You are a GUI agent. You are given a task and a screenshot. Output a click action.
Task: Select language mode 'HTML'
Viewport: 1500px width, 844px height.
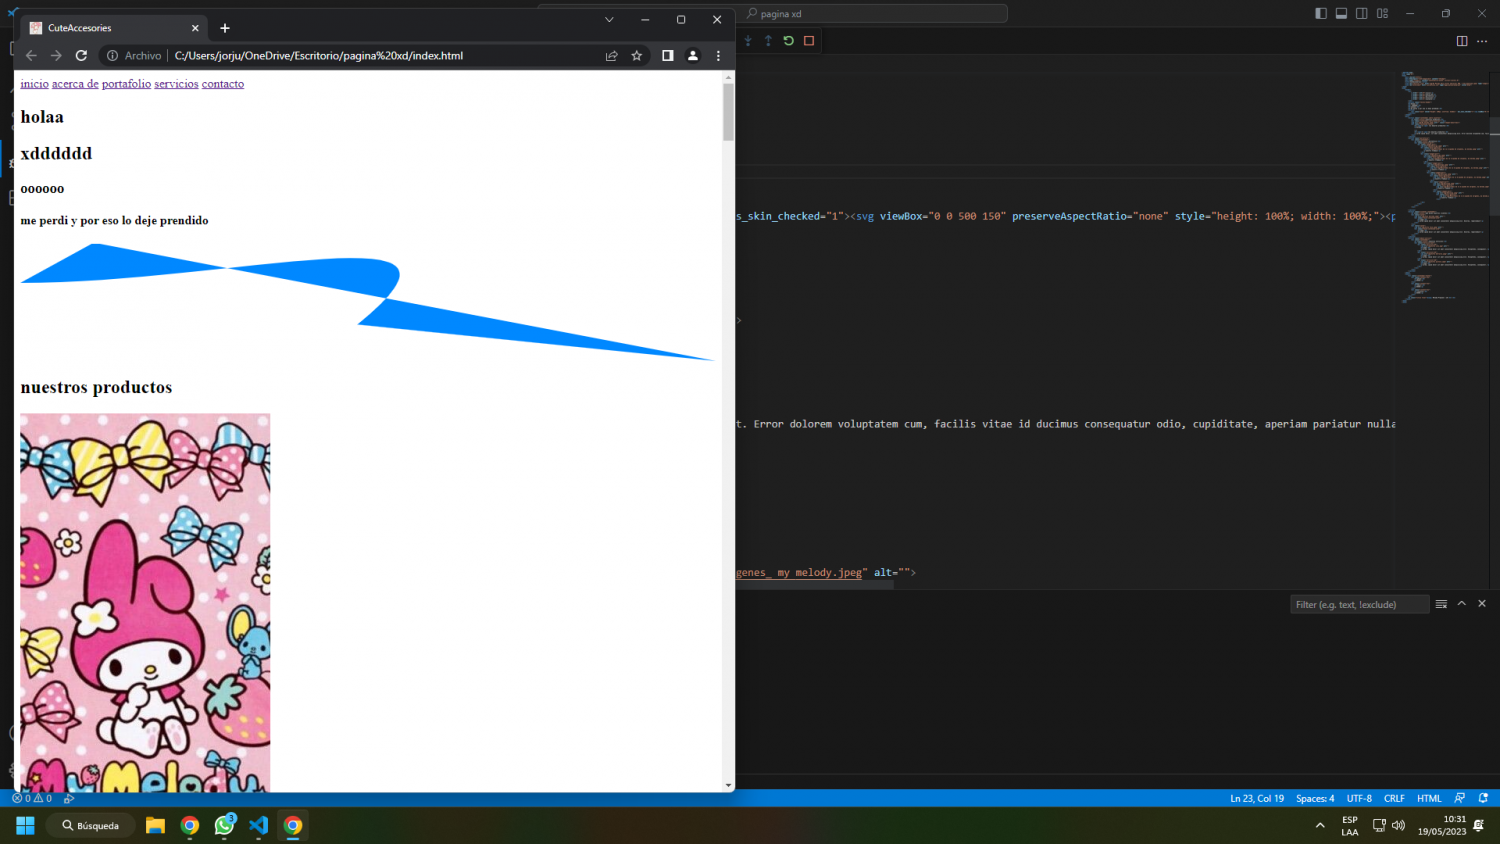[1429, 799]
